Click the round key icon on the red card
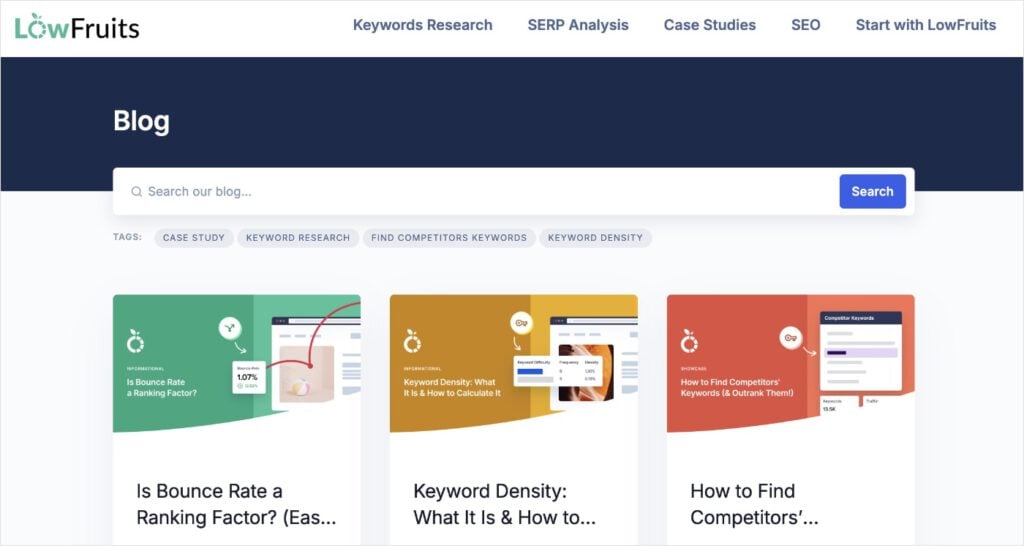Viewport: 1024px width, 546px height. [x=791, y=338]
